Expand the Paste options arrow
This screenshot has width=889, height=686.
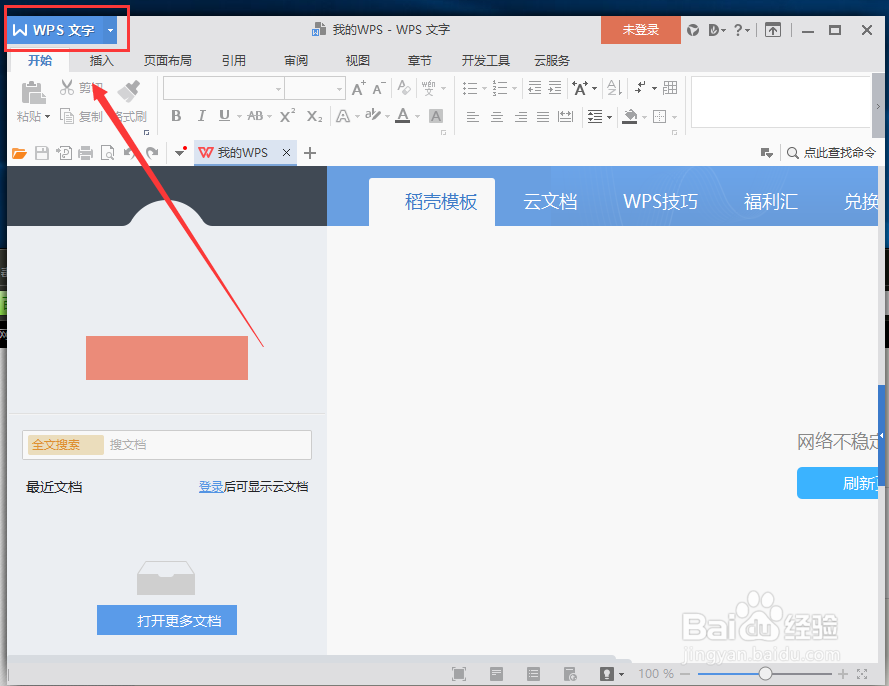pyautogui.click(x=48, y=117)
